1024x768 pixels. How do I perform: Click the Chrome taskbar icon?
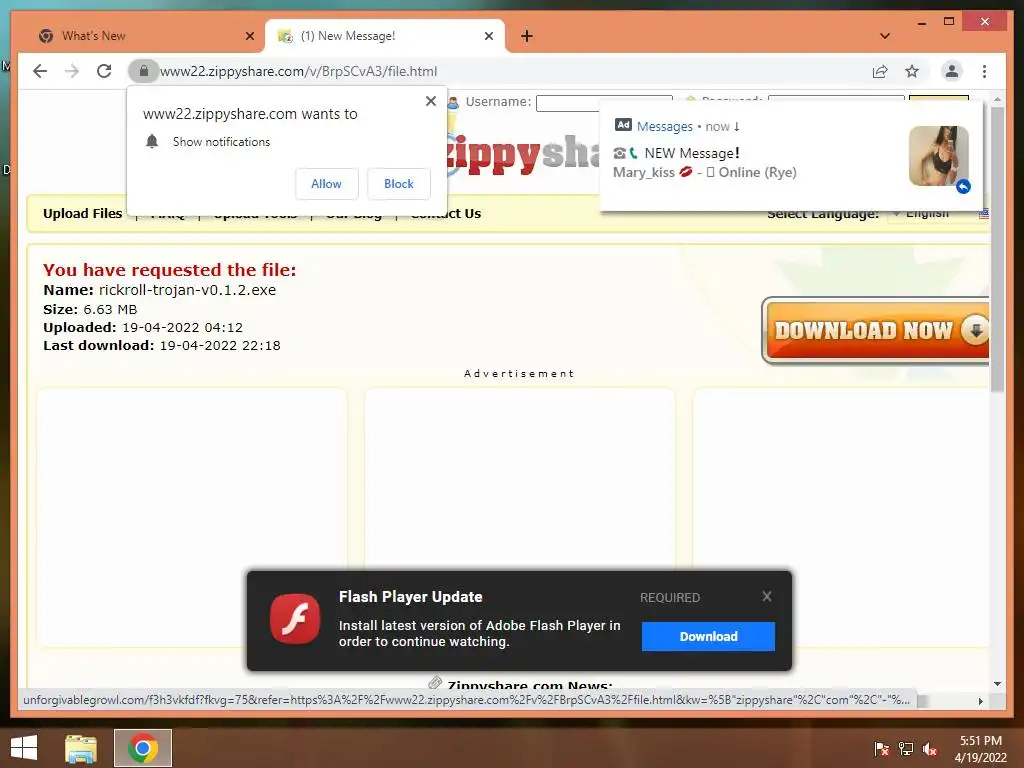(142, 748)
